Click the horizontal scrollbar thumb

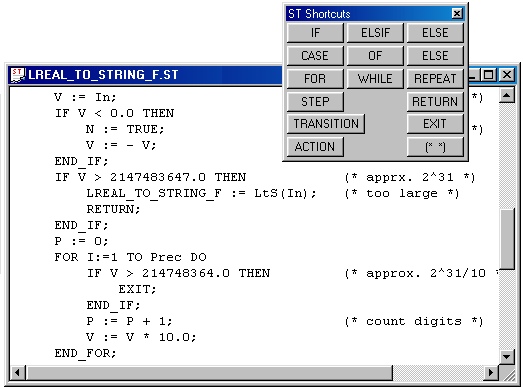tap(209, 372)
